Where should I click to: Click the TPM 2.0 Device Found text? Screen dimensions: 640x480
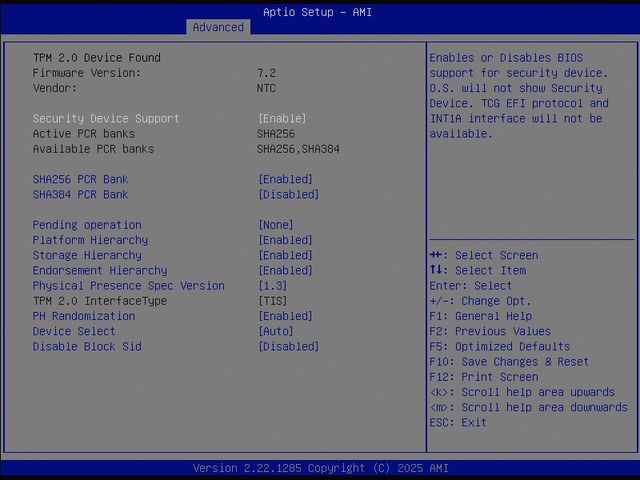97,58
